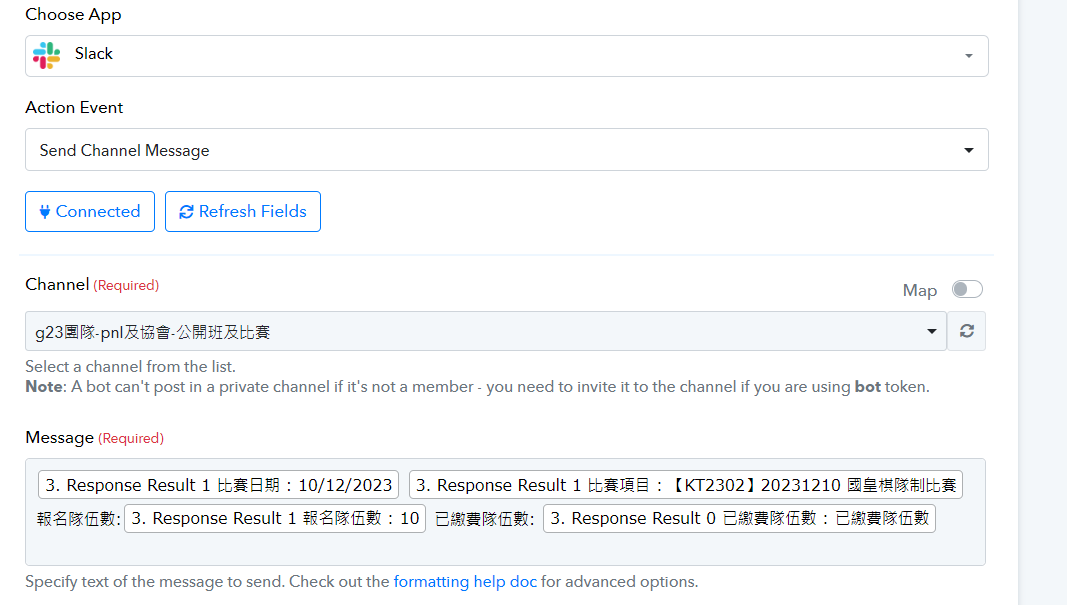
Task: Click the Slack logo icon
Action: point(46,55)
